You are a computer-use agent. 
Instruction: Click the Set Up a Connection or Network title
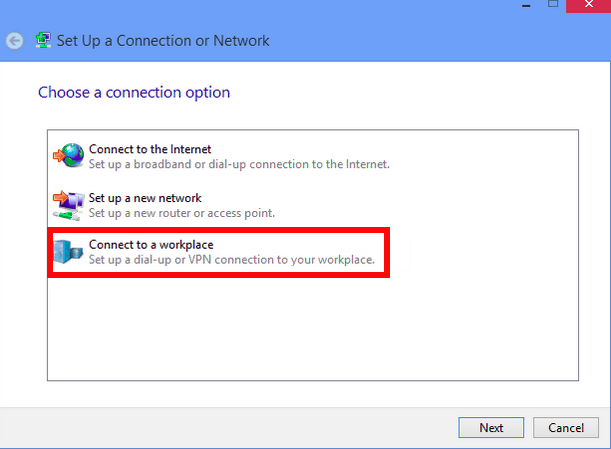pos(163,41)
